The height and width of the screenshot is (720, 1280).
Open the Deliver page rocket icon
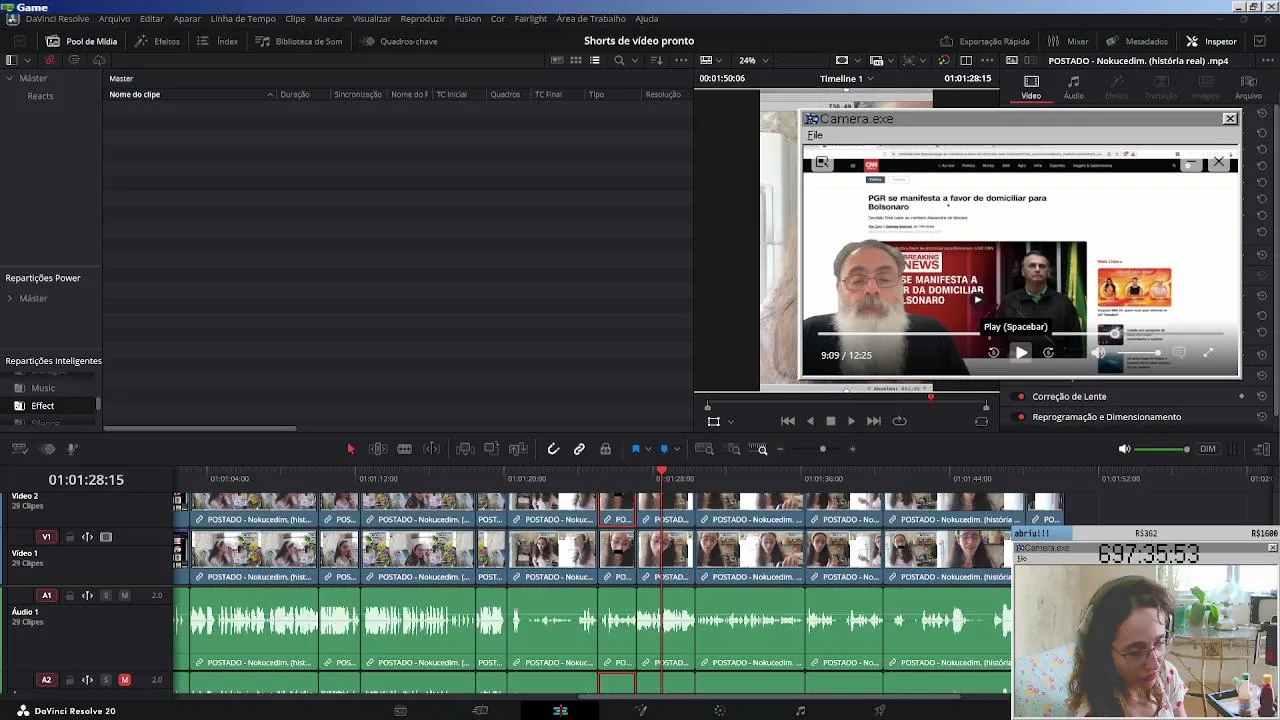pyautogui.click(x=880, y=711)
